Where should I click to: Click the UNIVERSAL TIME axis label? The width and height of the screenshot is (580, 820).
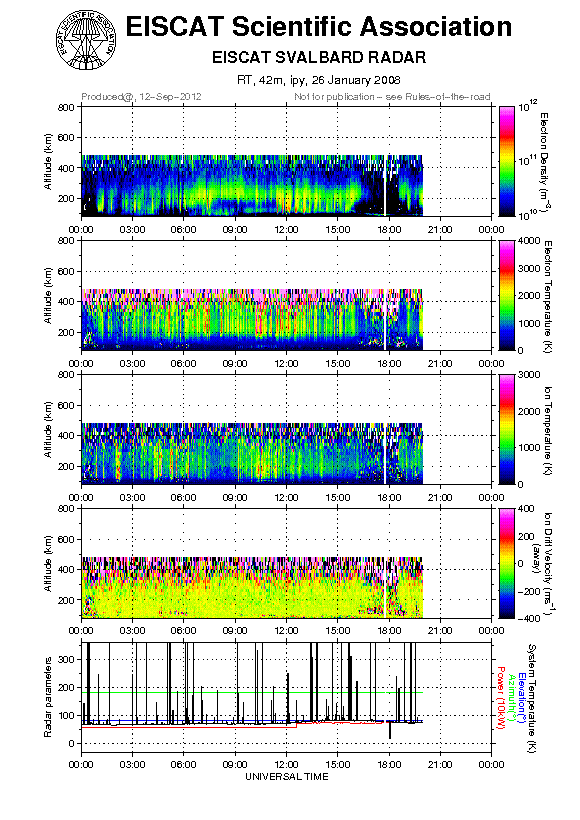(287, 777)
